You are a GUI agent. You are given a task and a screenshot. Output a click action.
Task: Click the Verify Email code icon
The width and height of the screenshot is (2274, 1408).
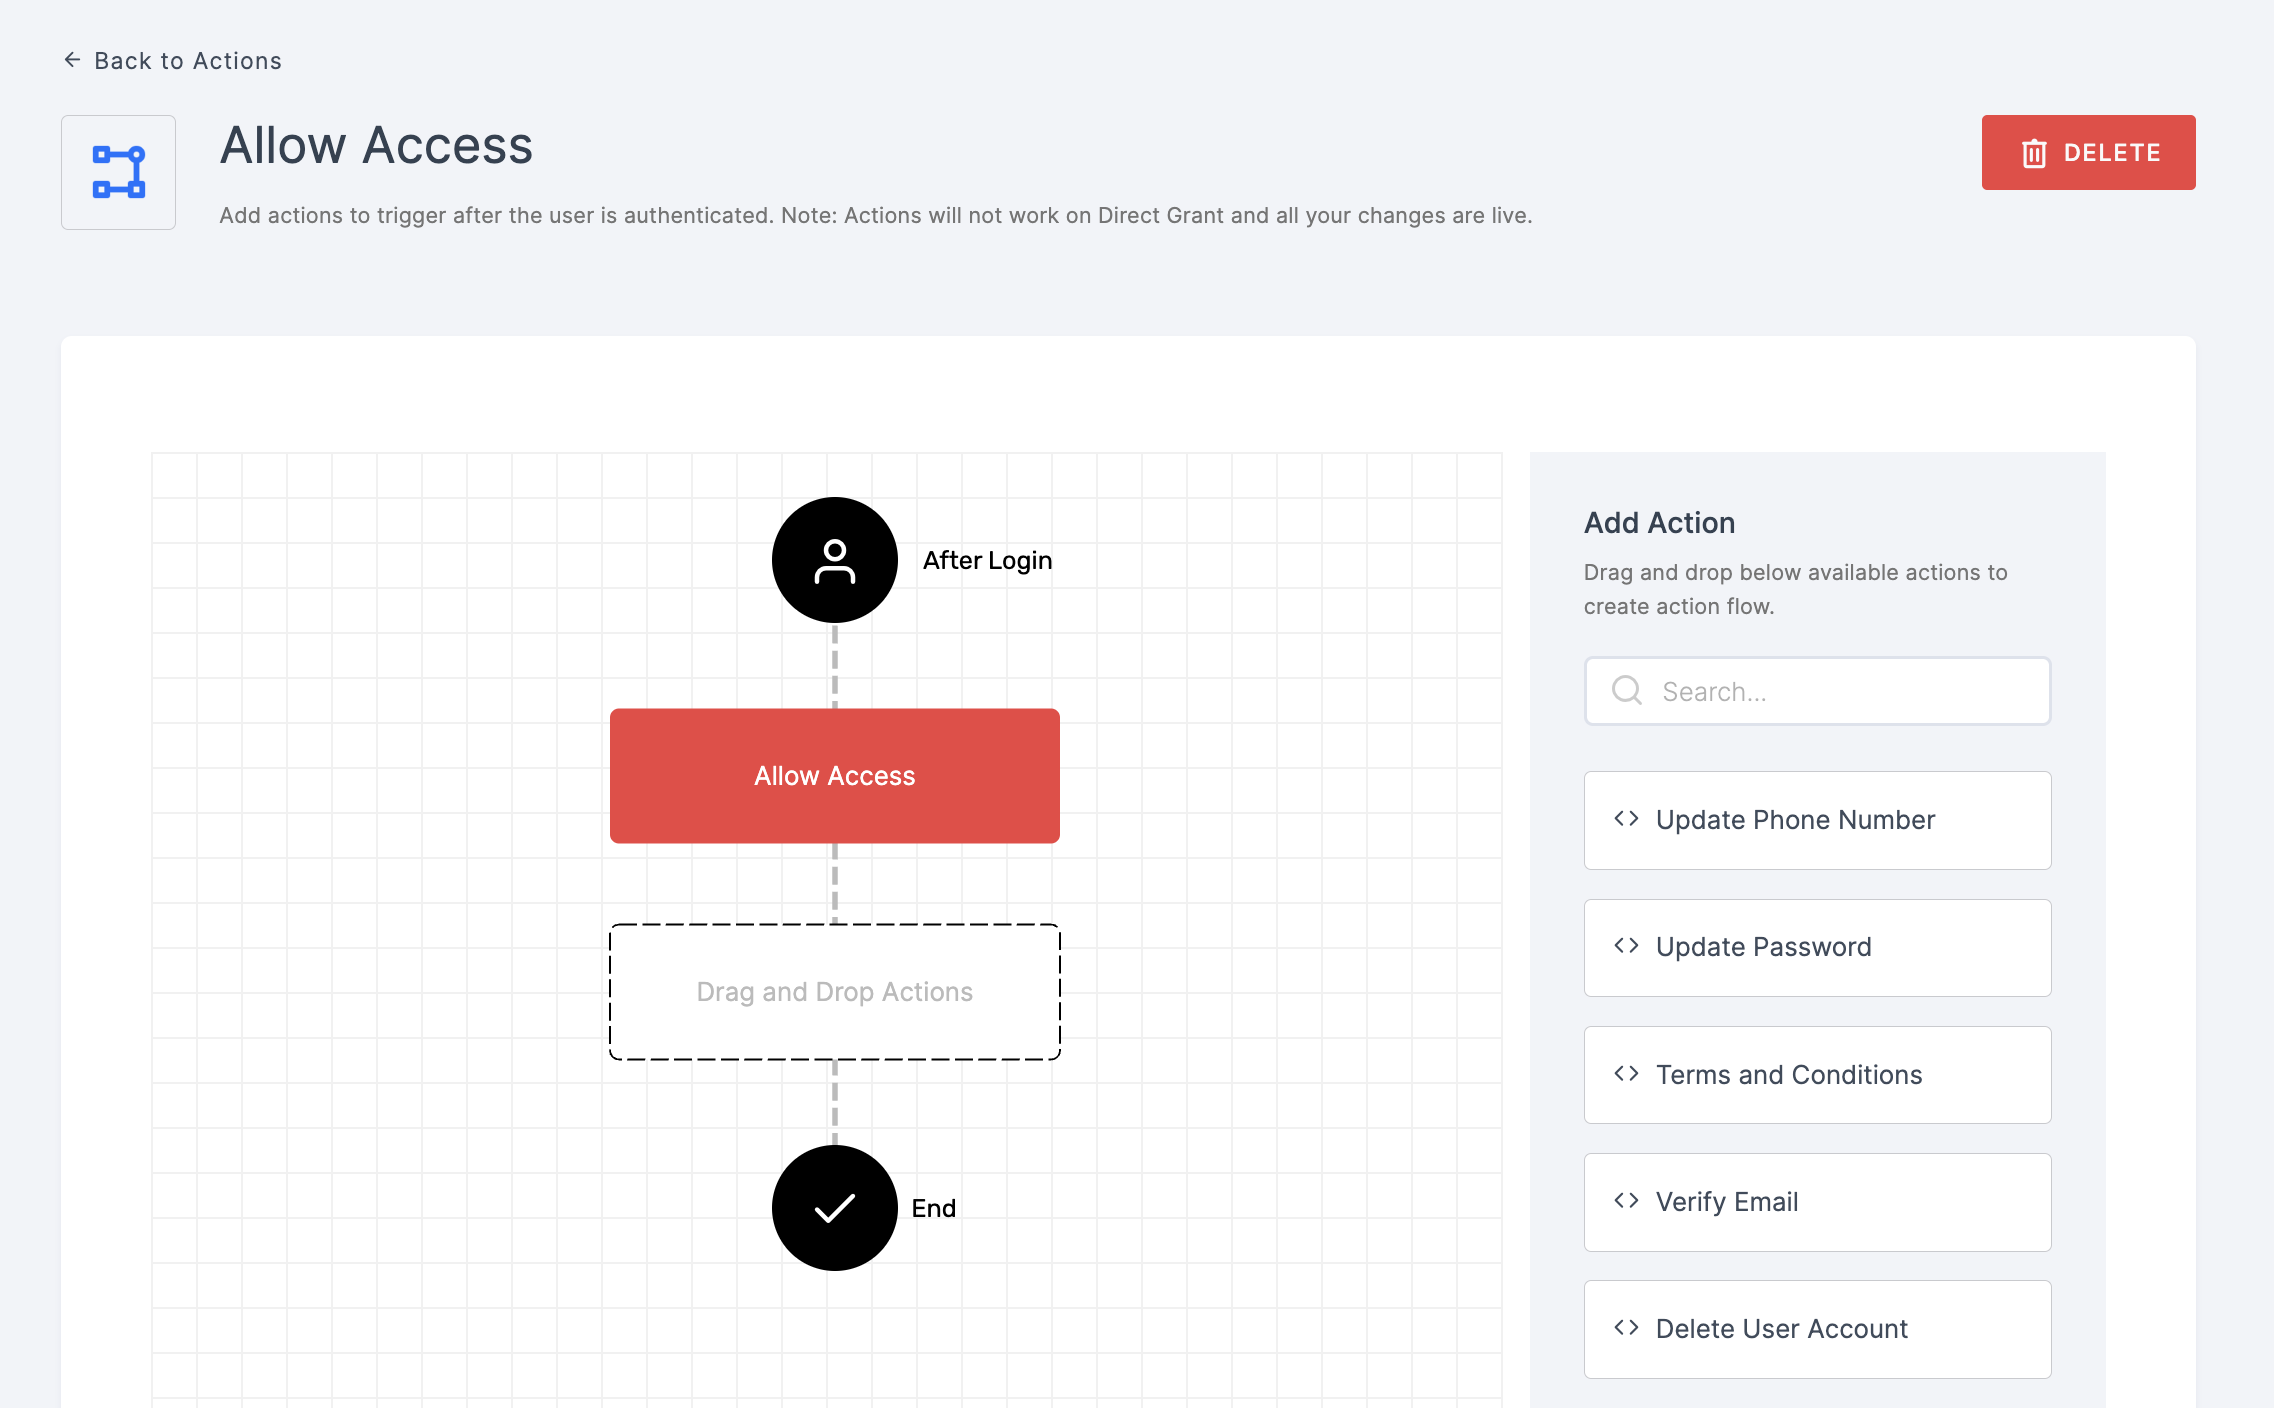click(1626, 1200)
